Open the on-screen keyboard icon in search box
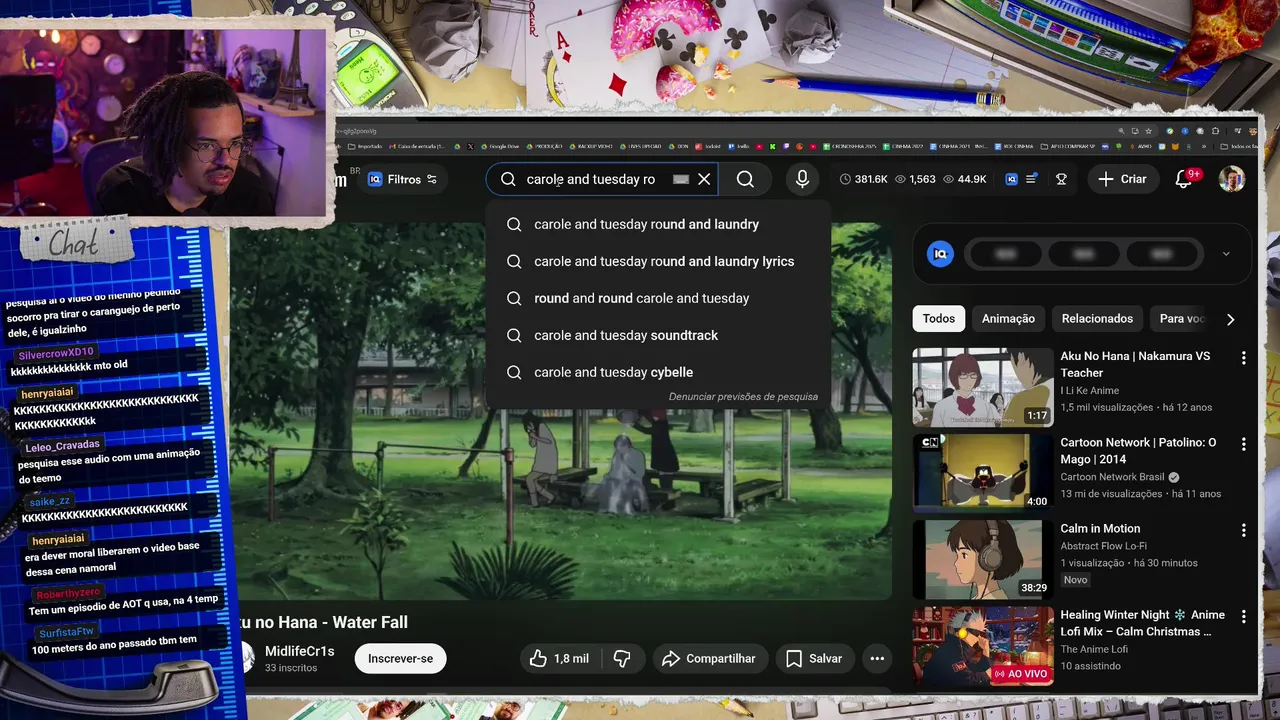The image size is (1280, 720). [x=681, y=179]
